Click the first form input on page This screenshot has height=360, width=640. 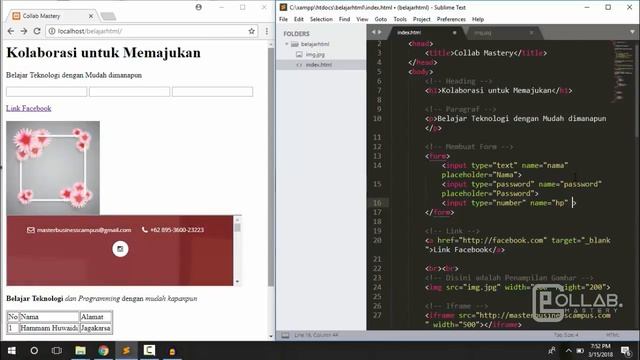point(47,92)
